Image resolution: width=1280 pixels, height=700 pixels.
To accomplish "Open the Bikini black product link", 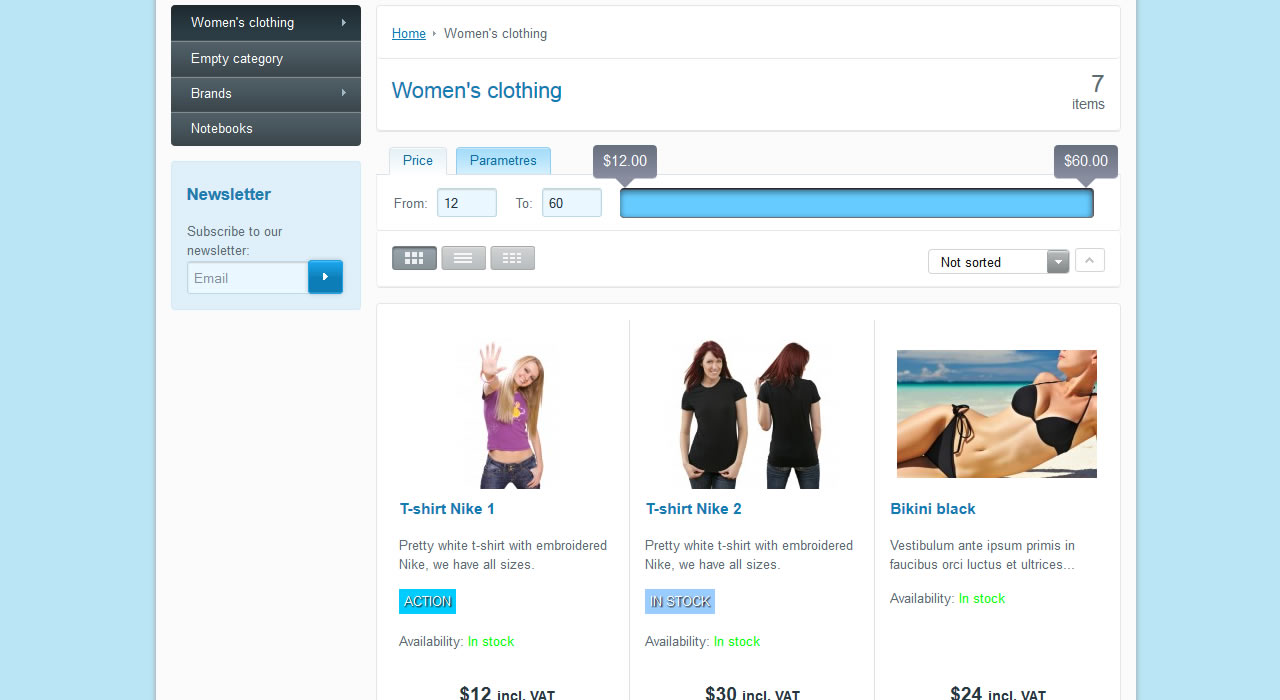I will [933, 509].
